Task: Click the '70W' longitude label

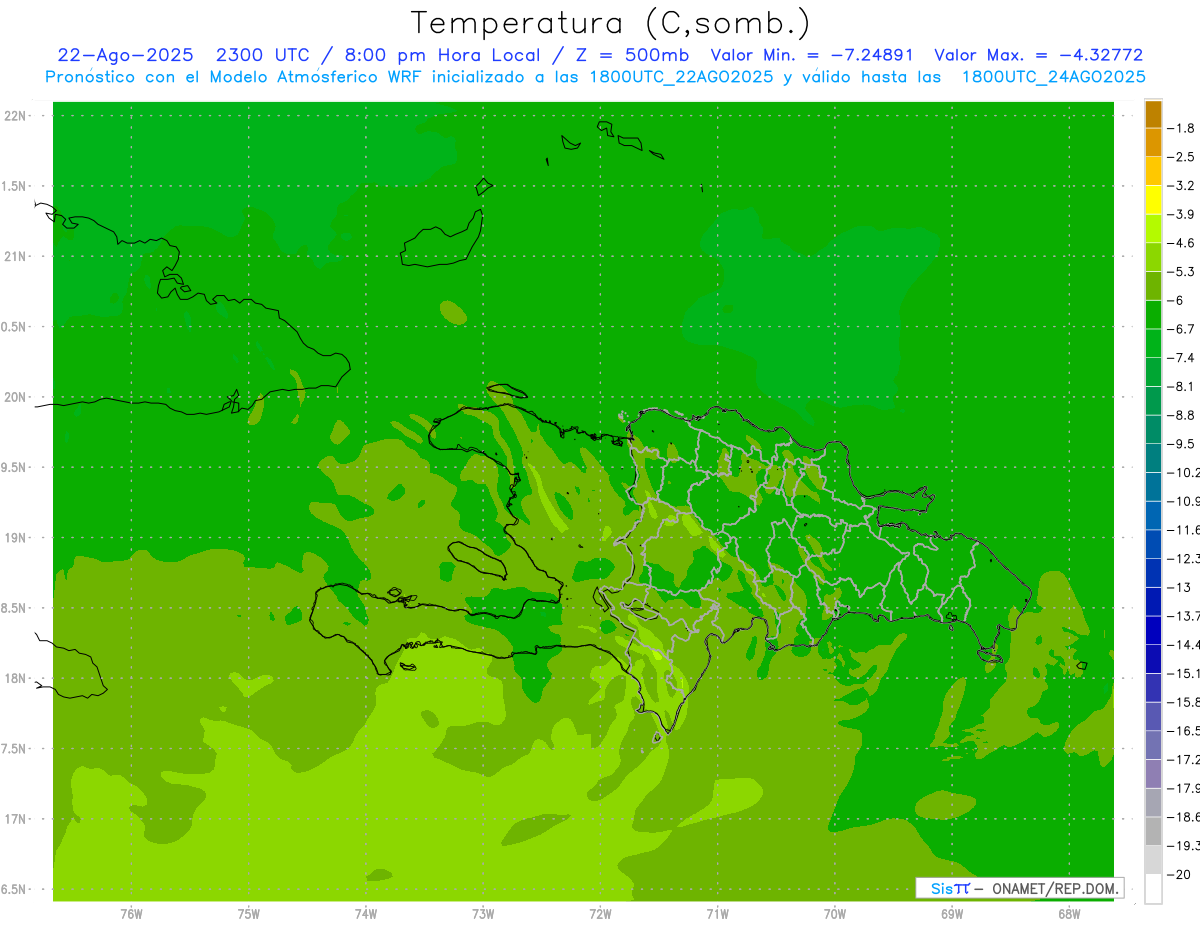Action: click(835, 914)
